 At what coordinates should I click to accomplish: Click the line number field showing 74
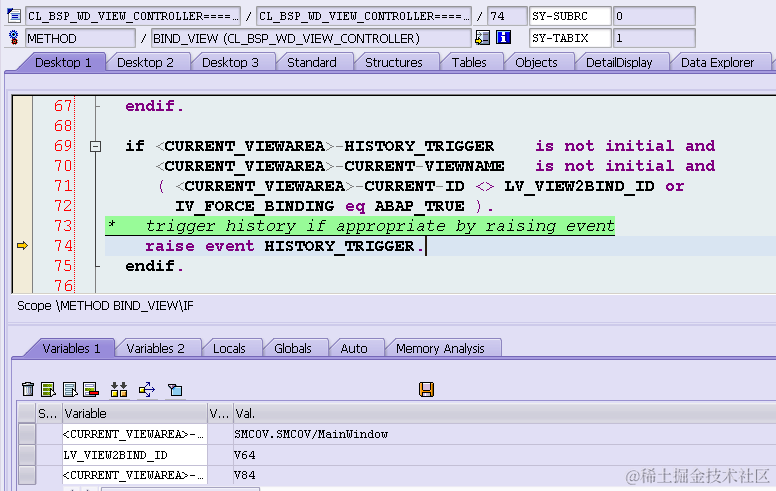[507, 16]
